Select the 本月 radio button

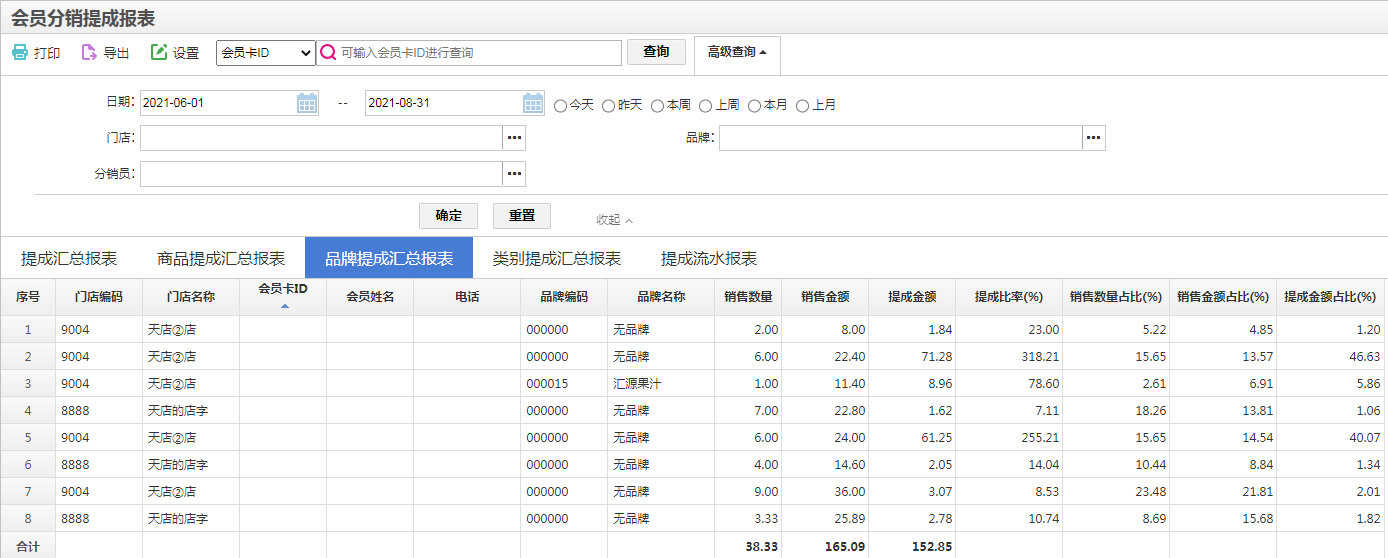(754, 105)
